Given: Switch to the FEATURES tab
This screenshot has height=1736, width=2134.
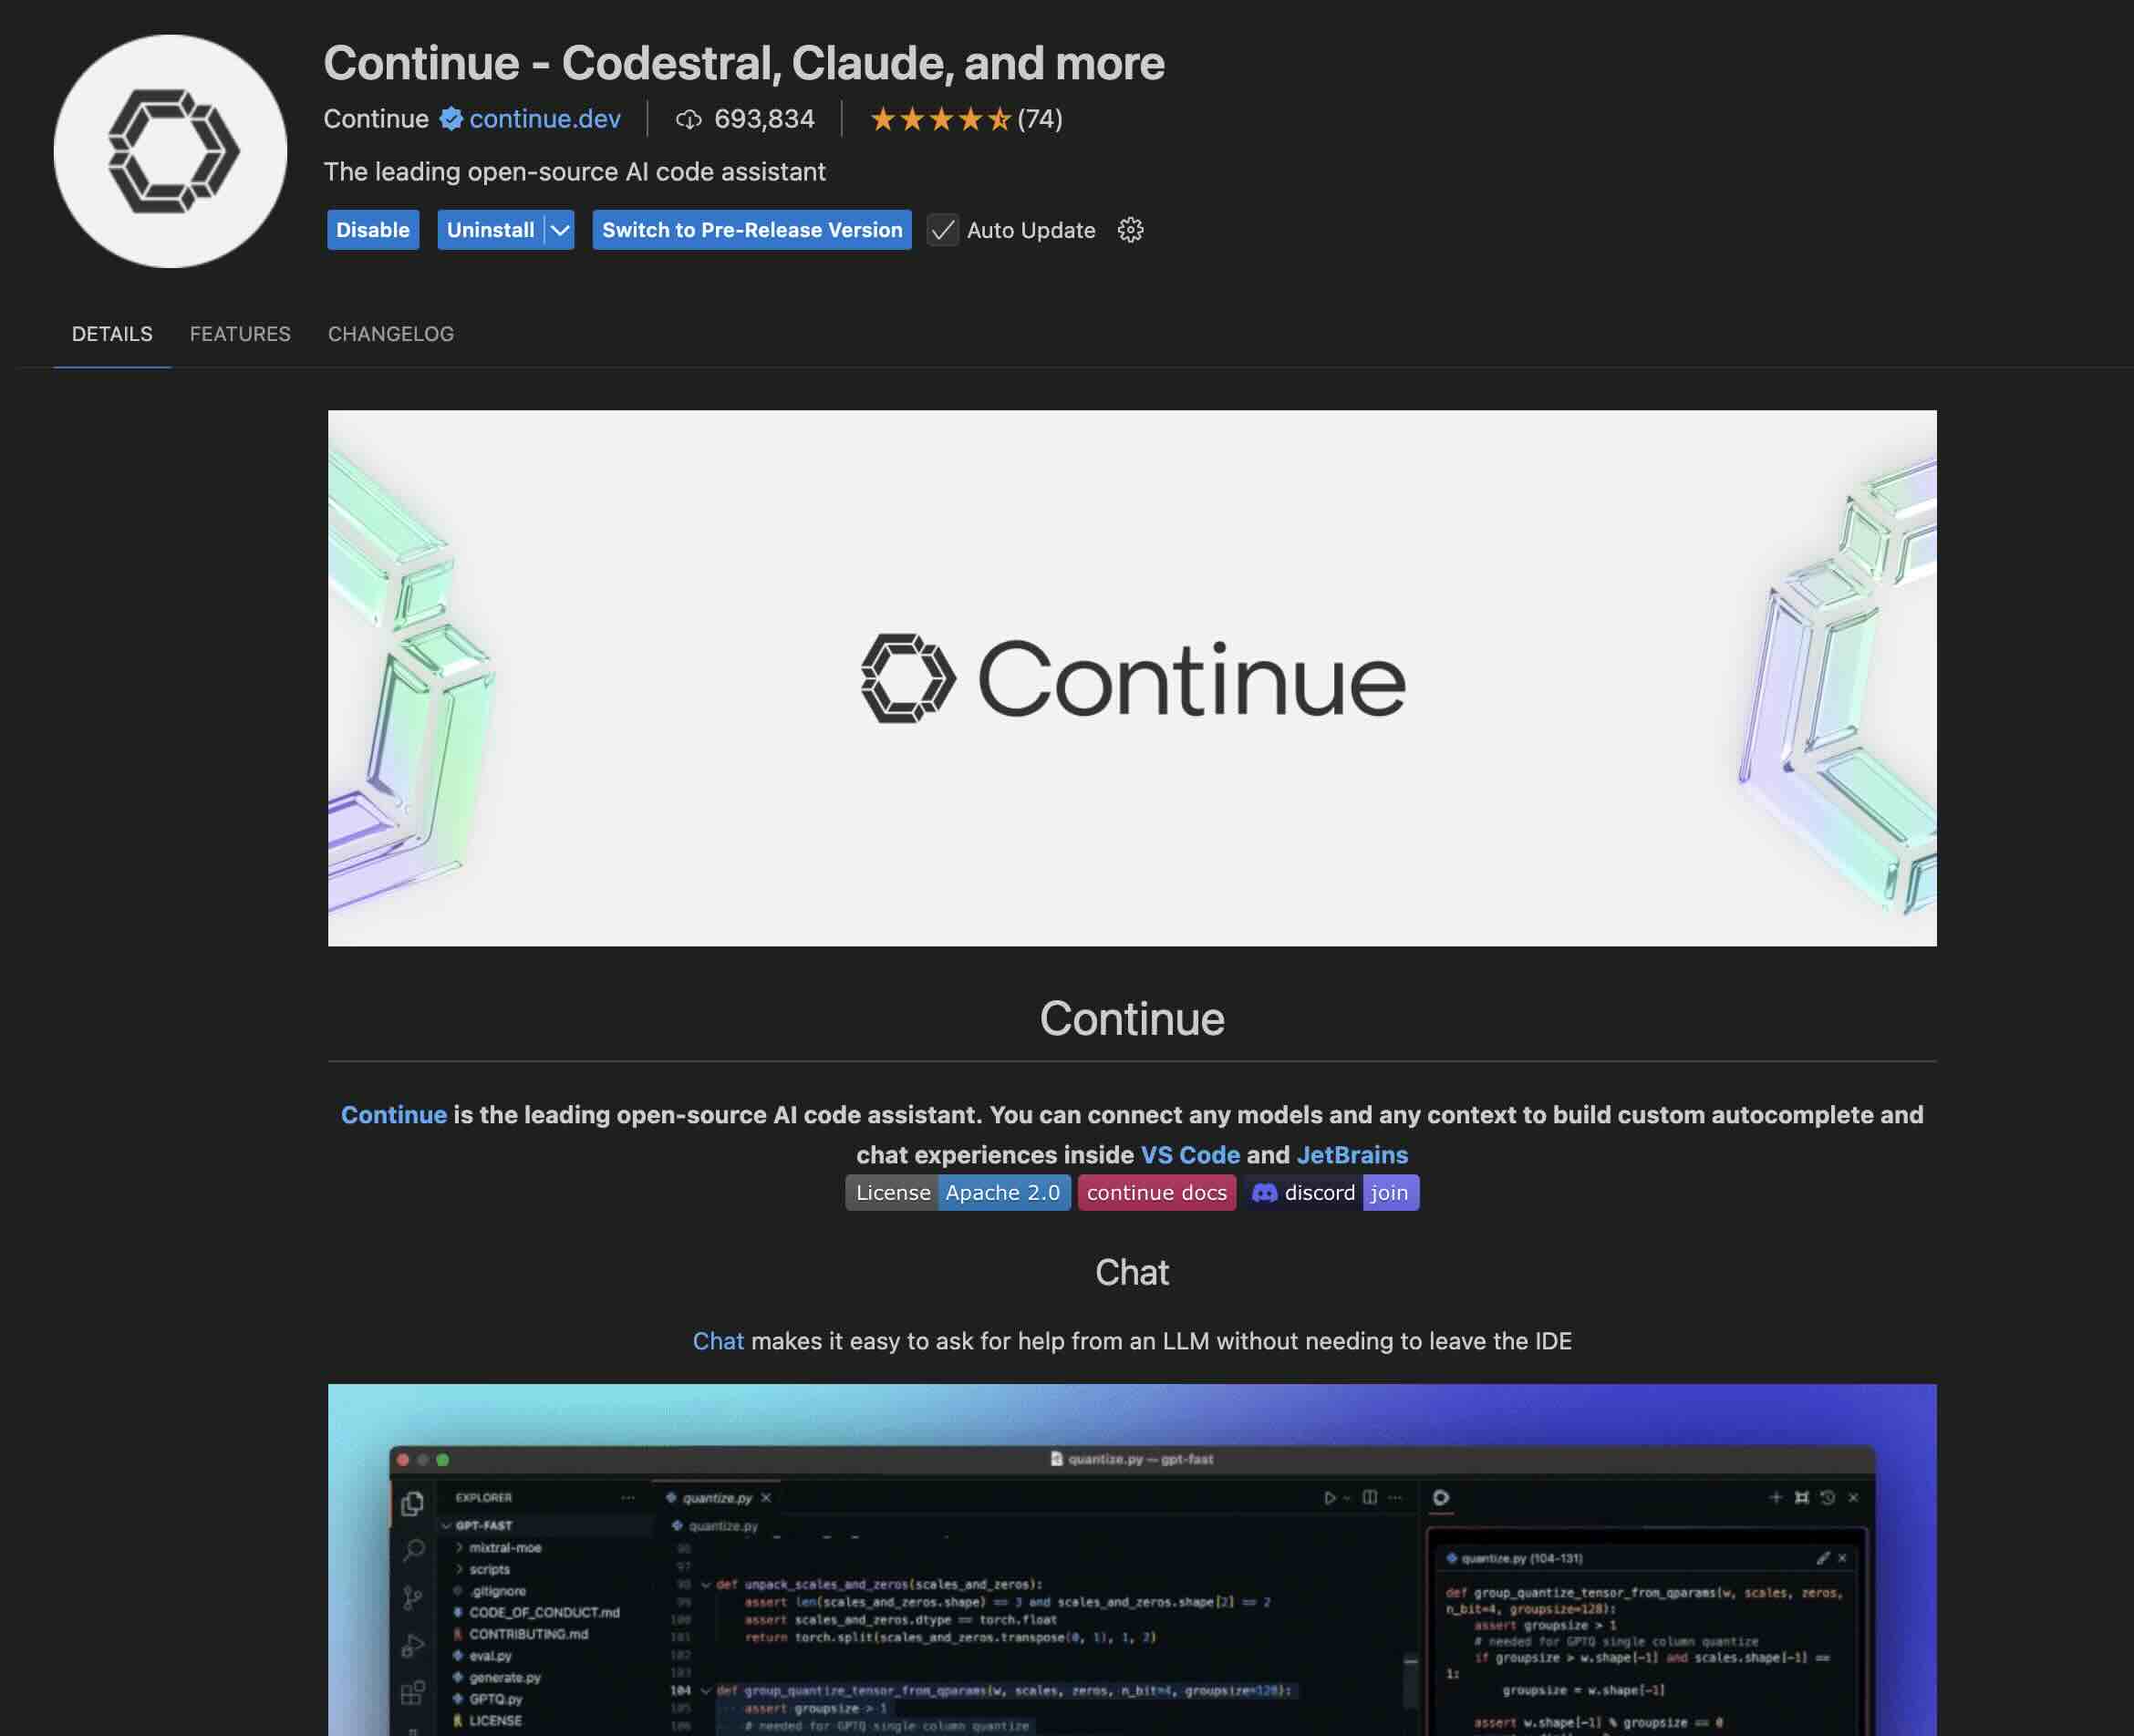Looking at the screenshot, I should (239, 333).
